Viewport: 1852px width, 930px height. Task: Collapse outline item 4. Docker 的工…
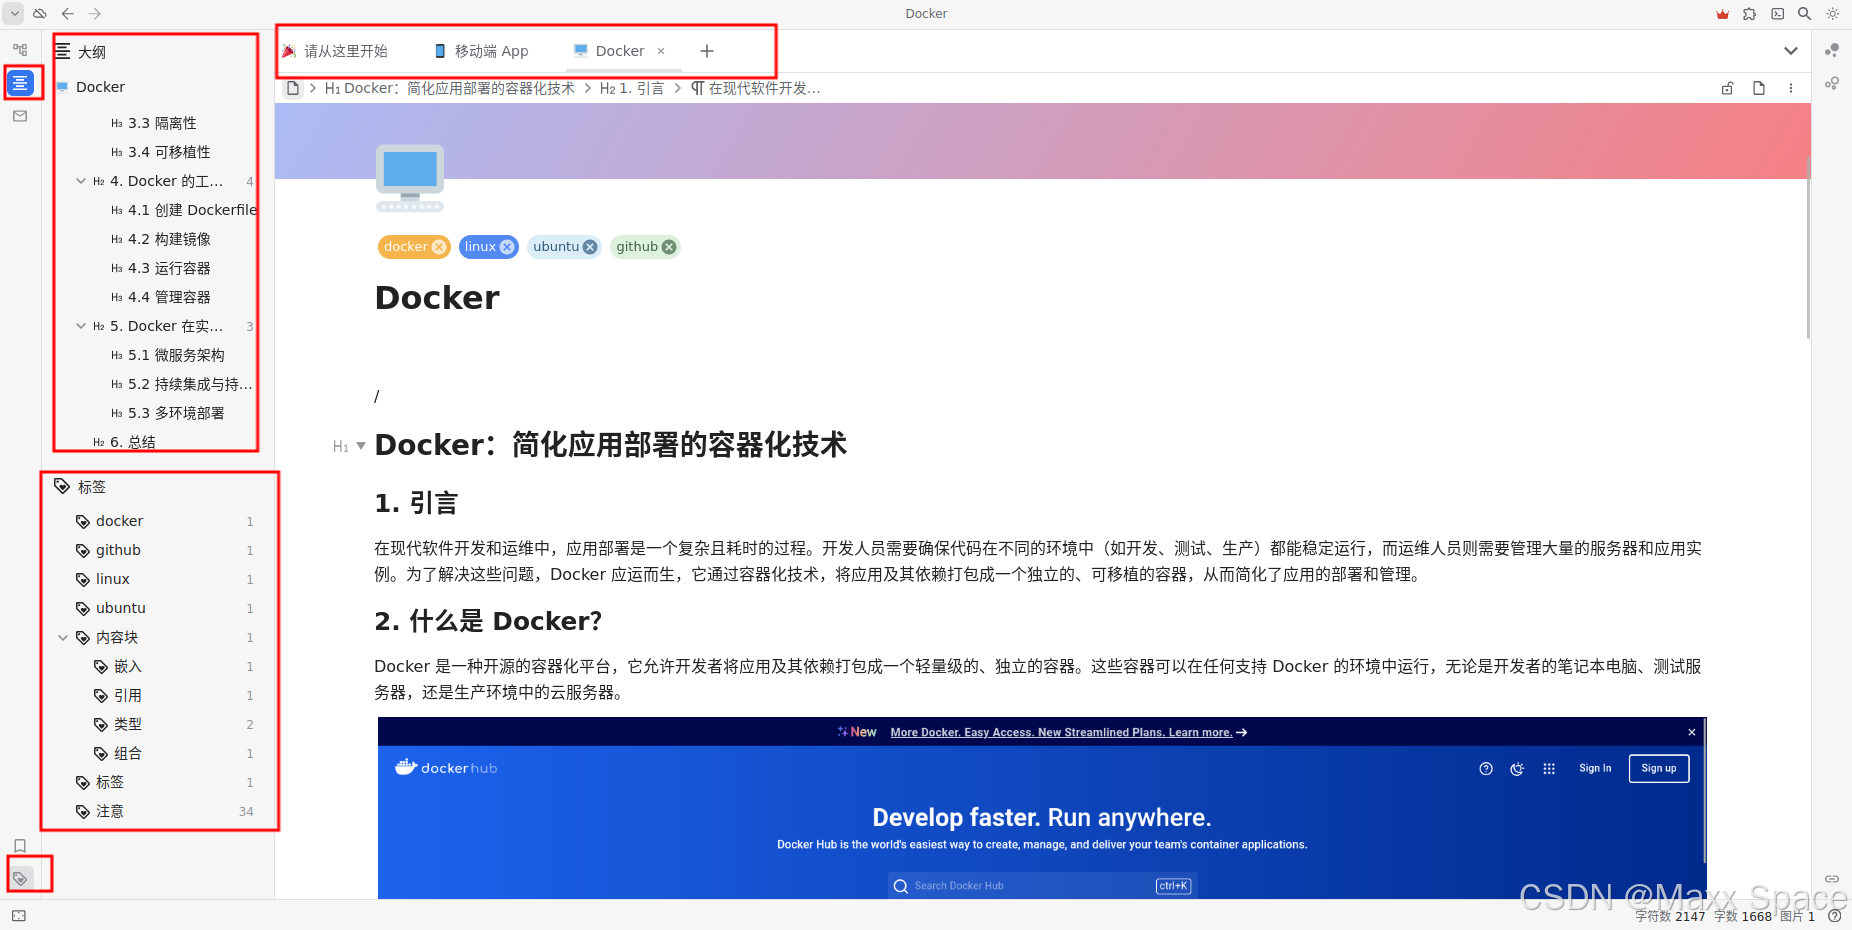pos(81,181)
